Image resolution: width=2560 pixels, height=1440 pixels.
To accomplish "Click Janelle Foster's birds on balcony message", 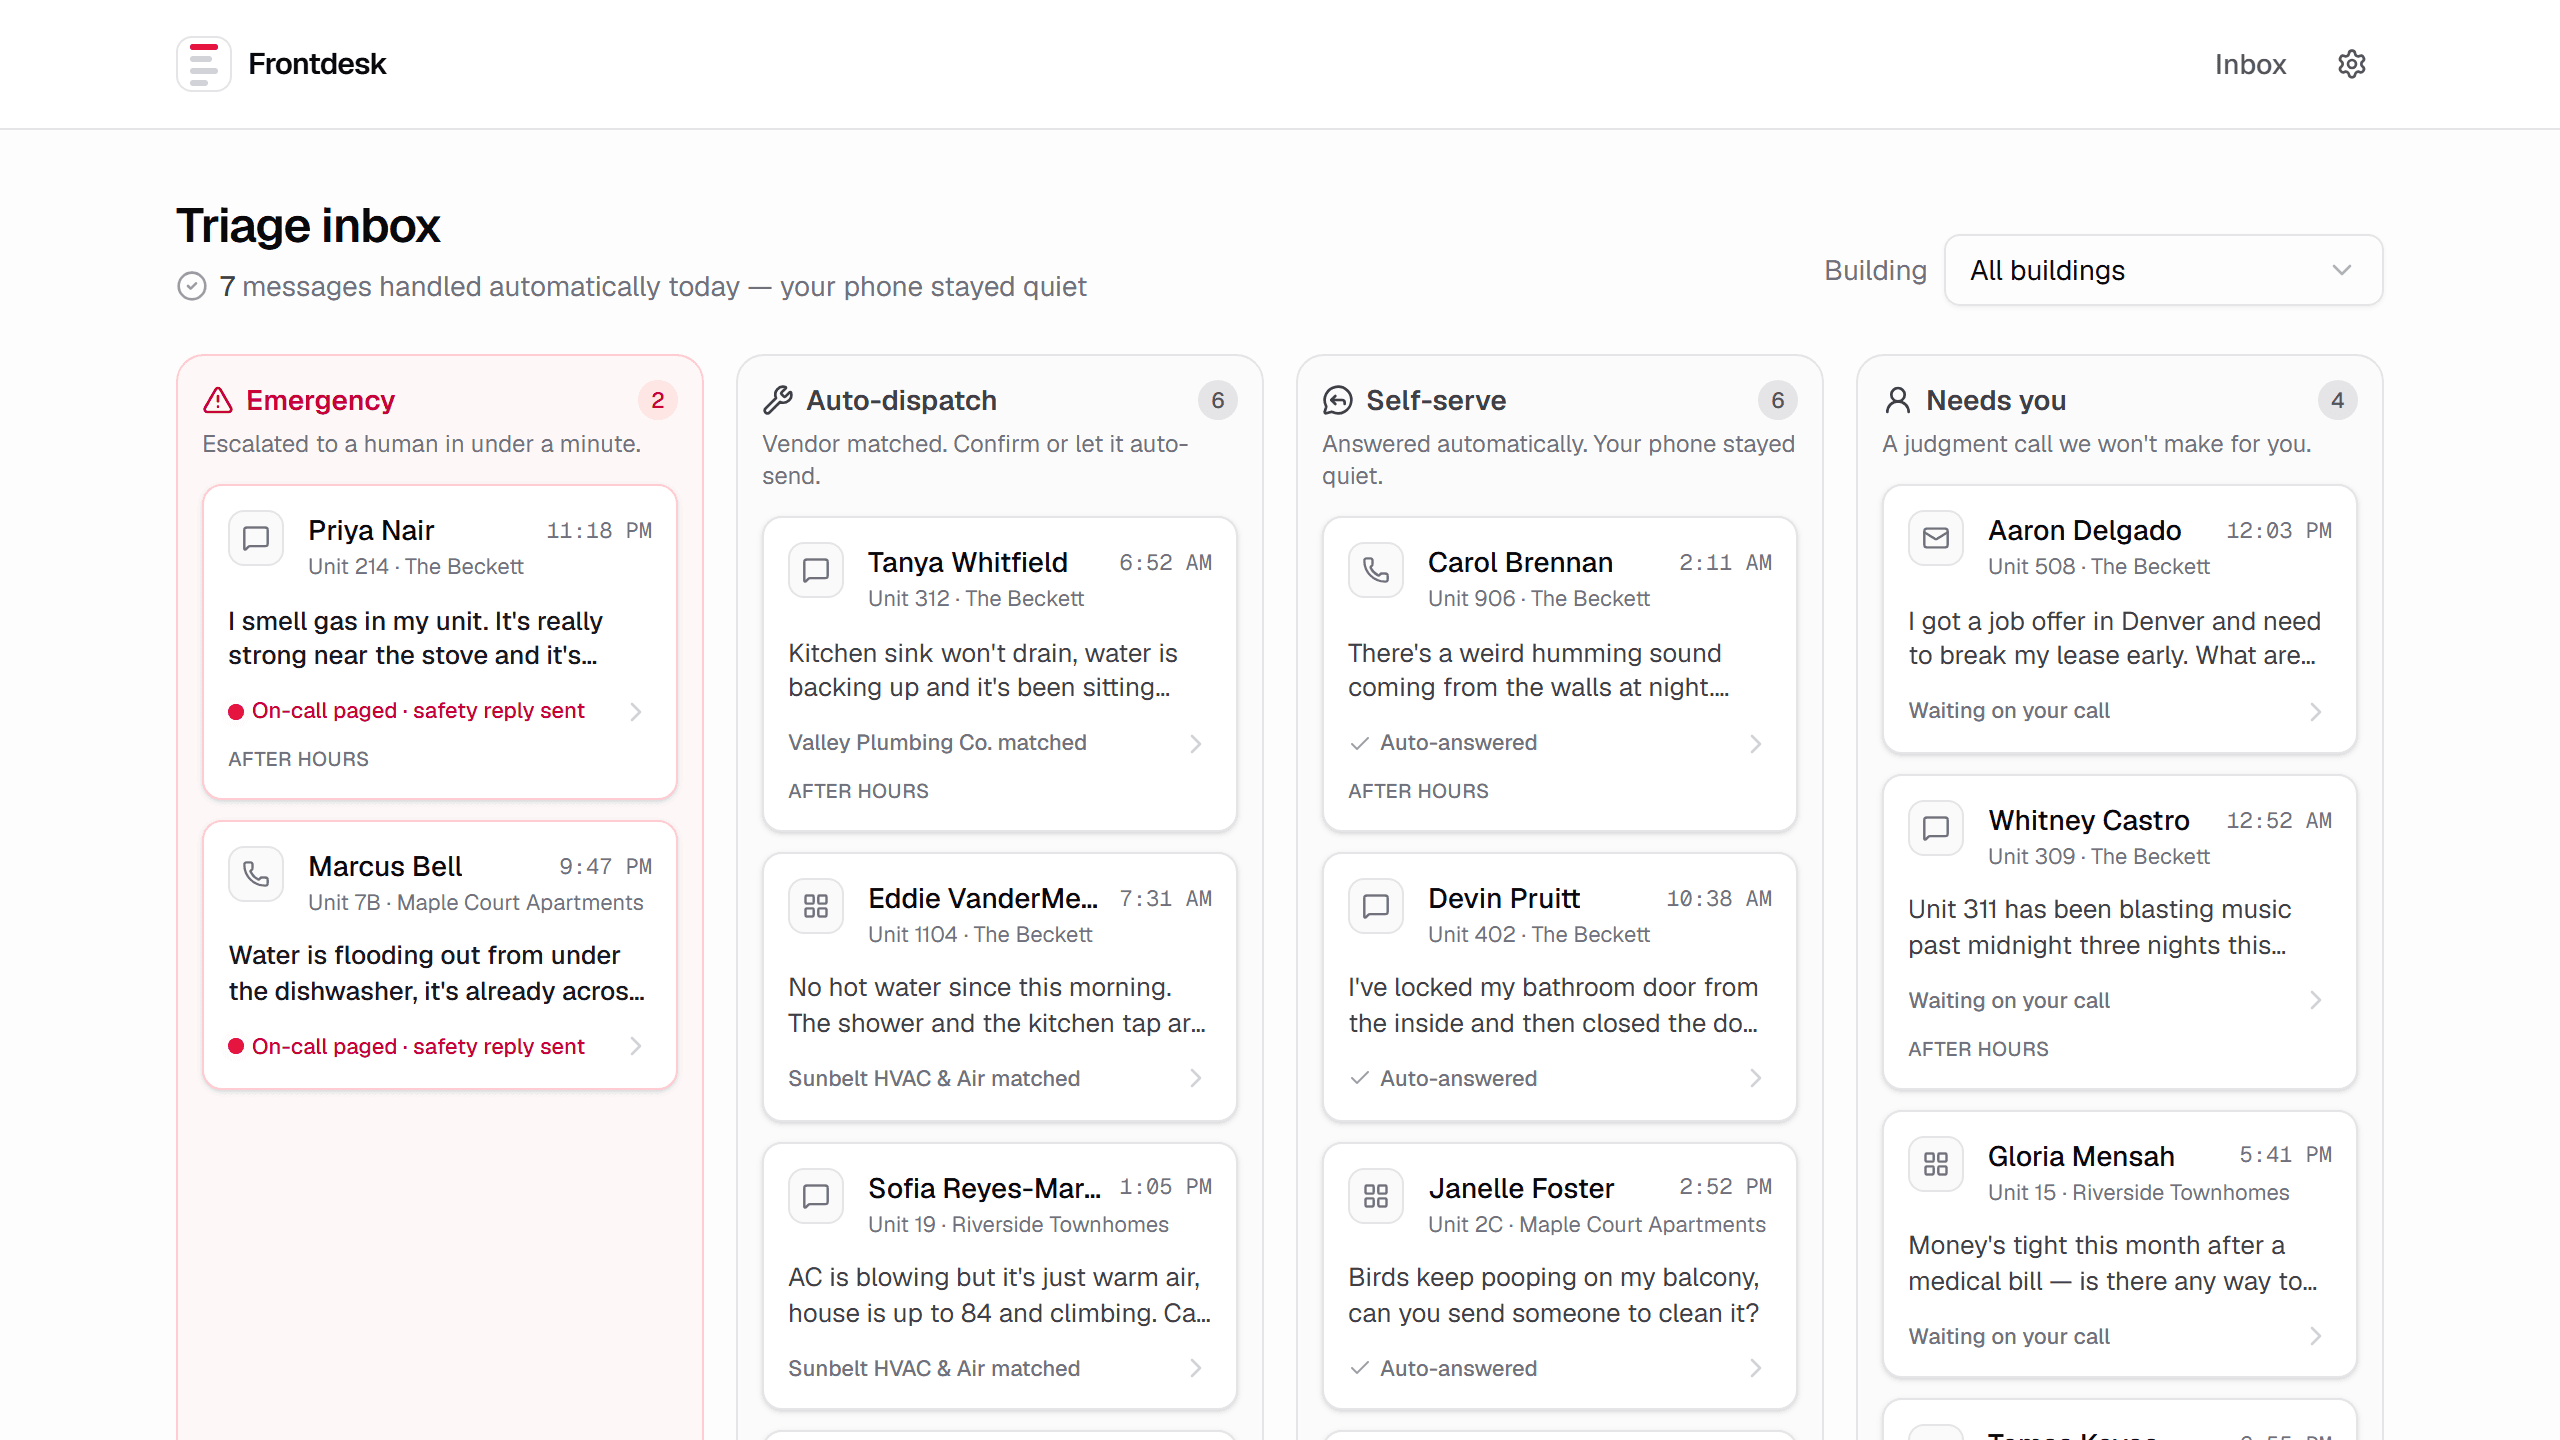I will [1553, 1295].
